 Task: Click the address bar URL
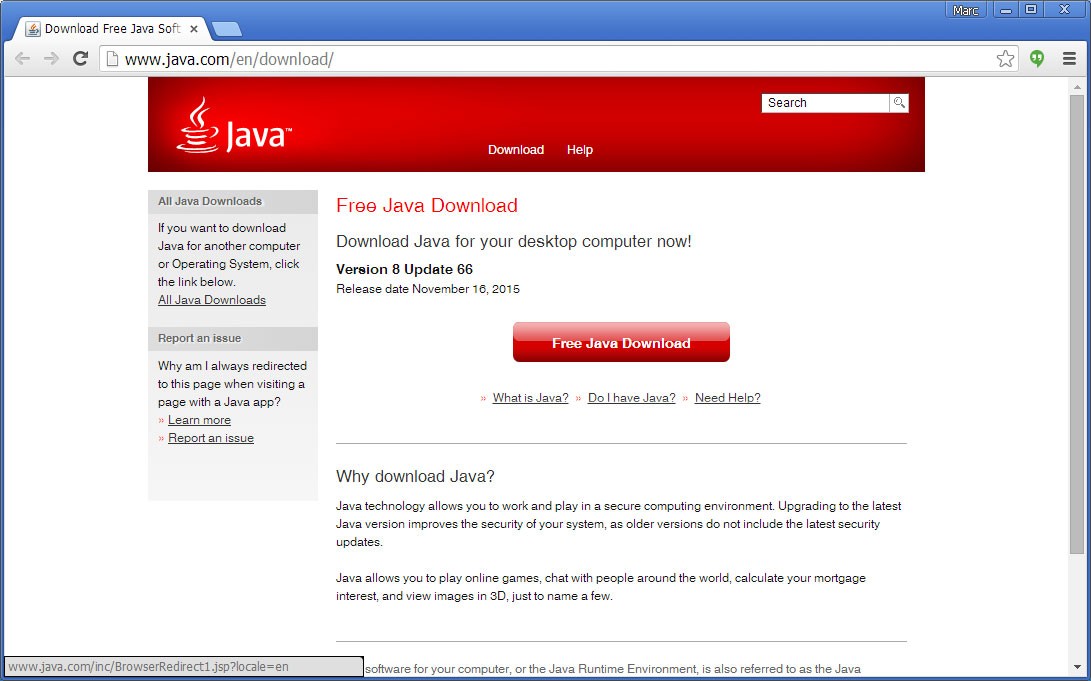[230, 59]
